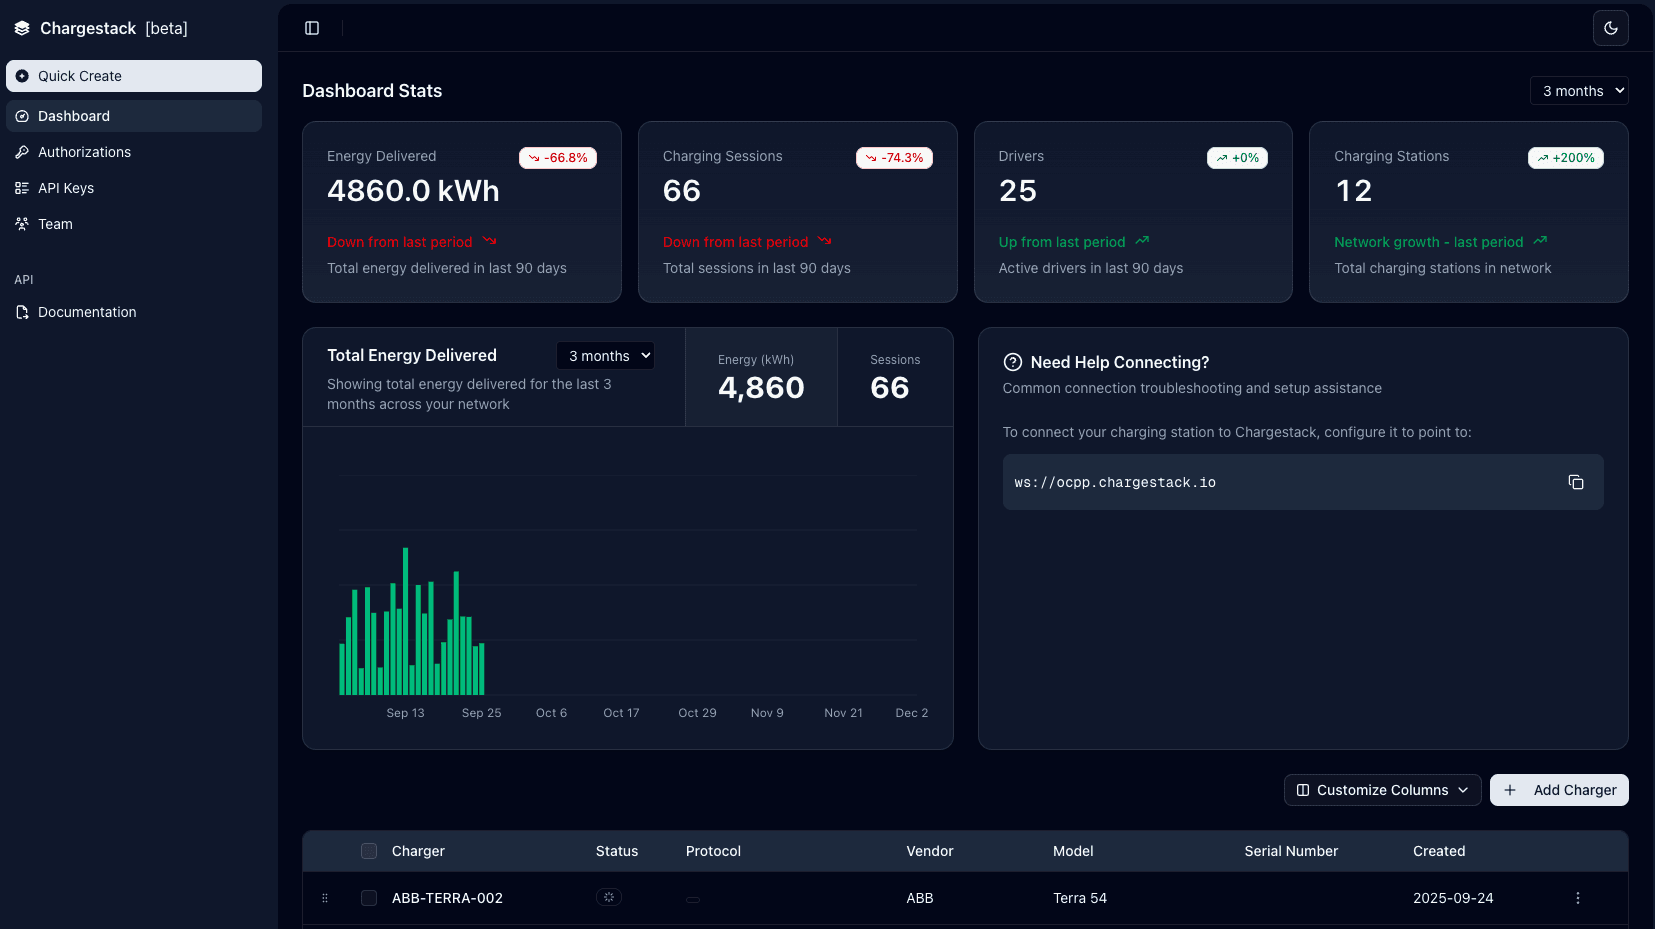Switch theme with the moon icon
Image resolution: width=1655 pixels, height=929 pixels.
coord(1610,28)
